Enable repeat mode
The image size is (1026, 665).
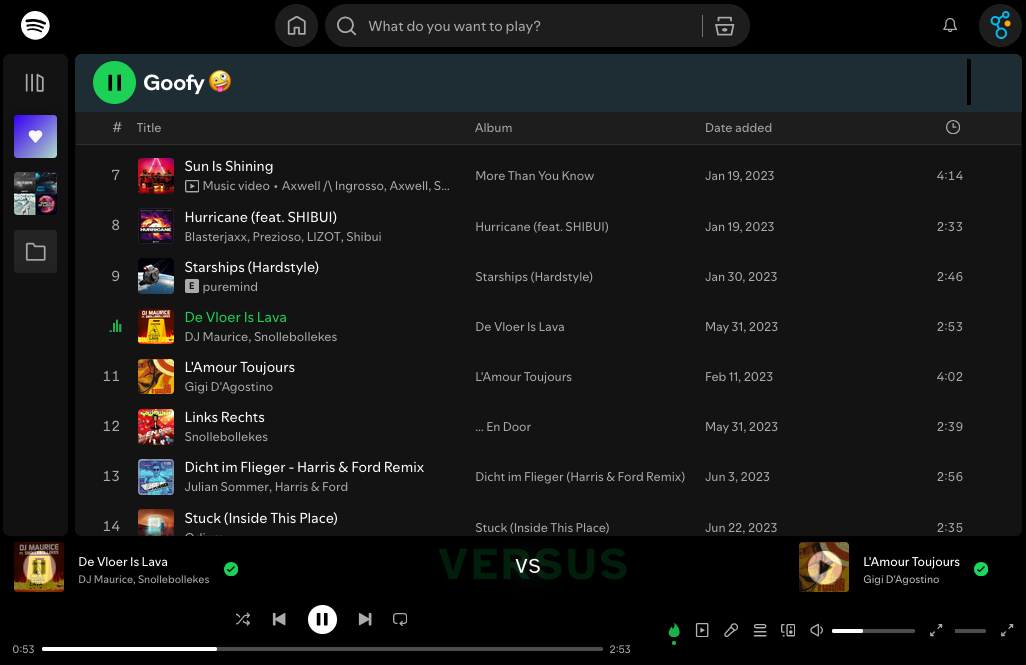tap(400, 619)
